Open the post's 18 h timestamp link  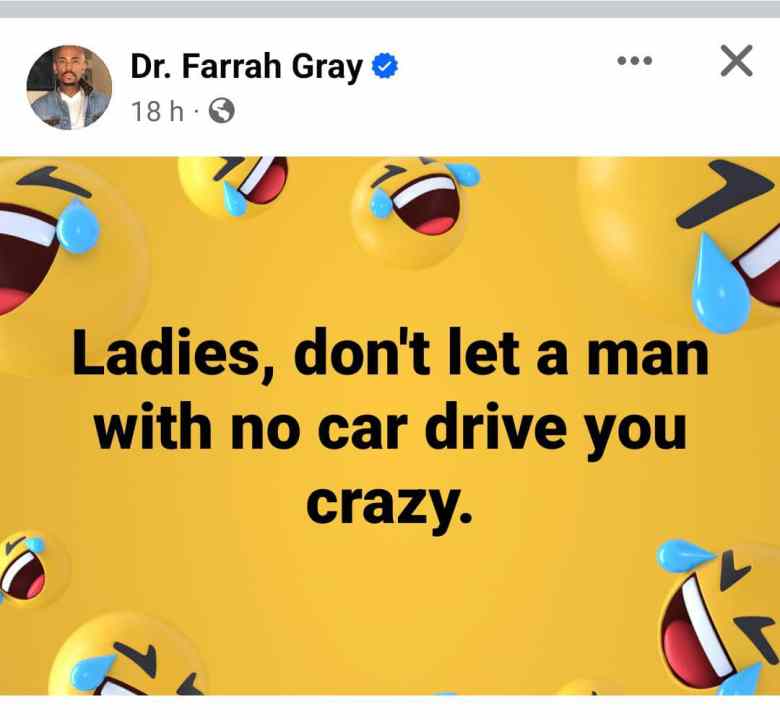[157, 111]
